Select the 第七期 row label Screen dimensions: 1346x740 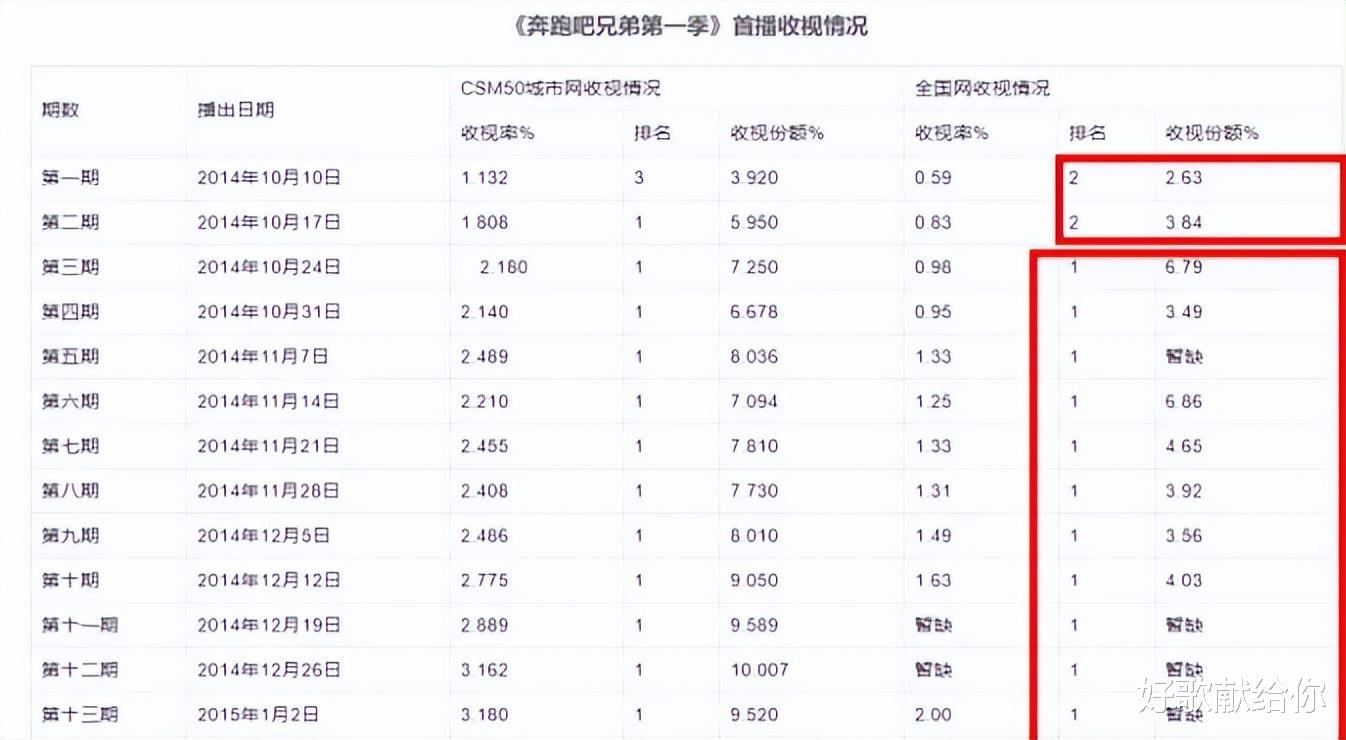point(70,446)
